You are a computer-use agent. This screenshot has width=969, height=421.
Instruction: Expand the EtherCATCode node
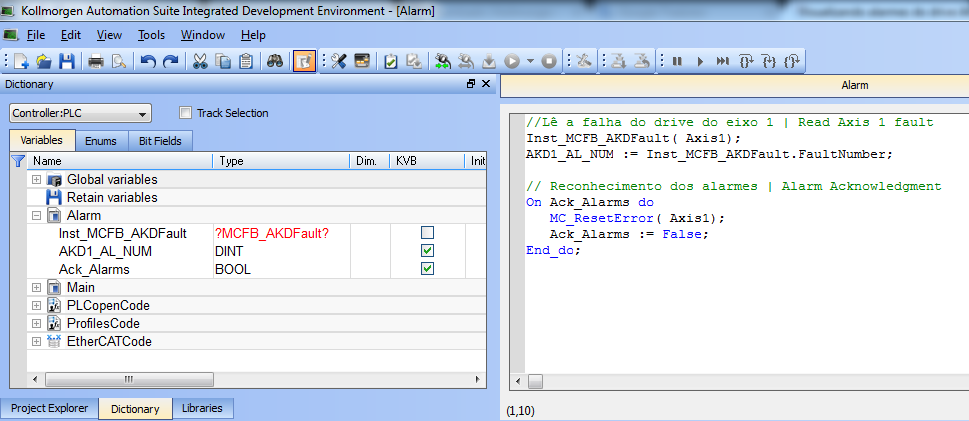click(36, 341)
